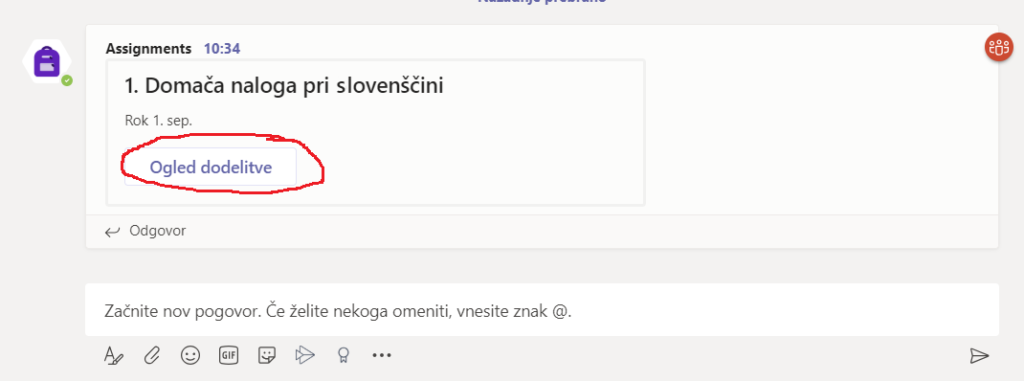Open the emoji picker smiley icon

(x=190, y=355)
